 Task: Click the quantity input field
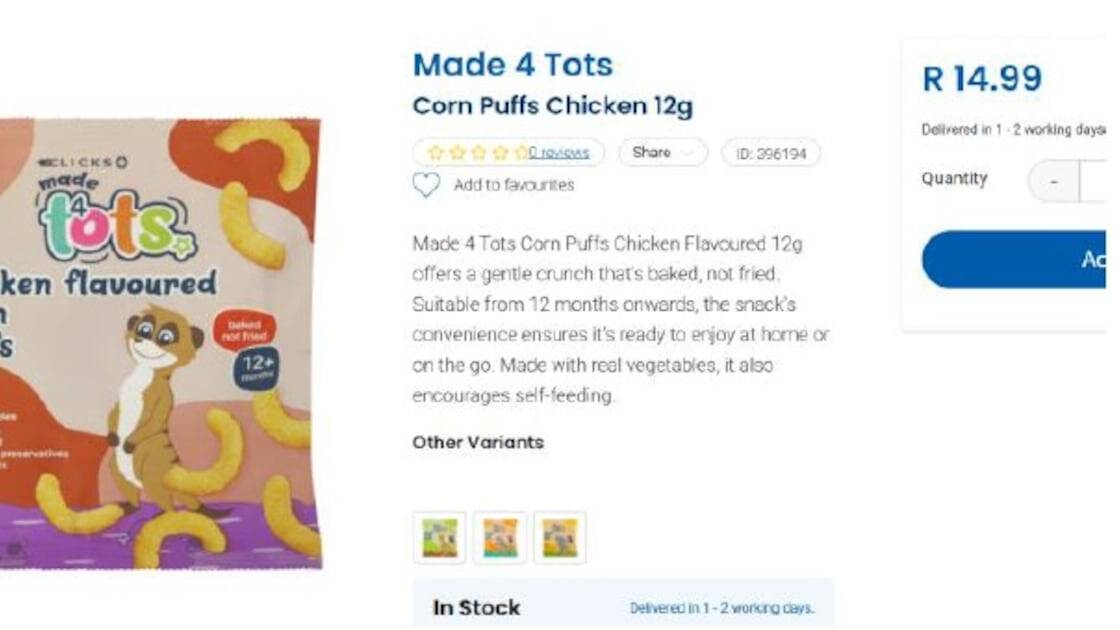tap(1096, 182)
